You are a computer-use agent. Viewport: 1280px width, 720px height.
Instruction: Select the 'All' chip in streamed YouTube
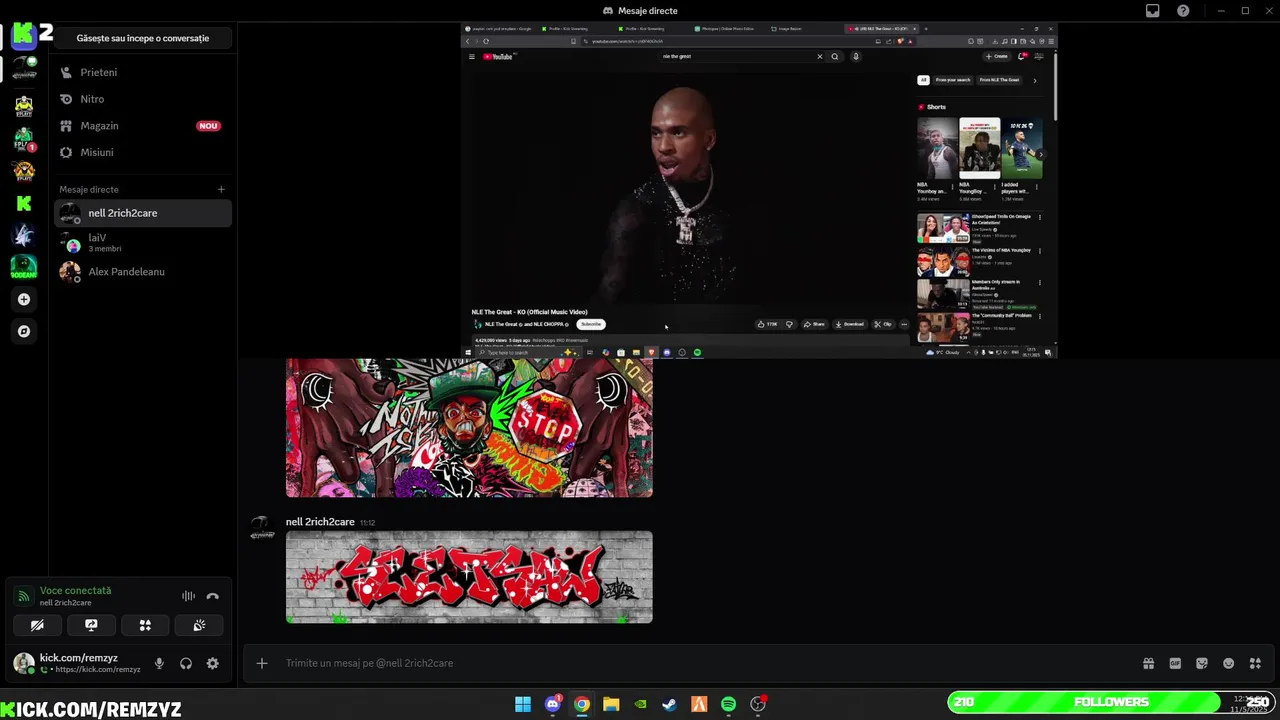(923, 80)
